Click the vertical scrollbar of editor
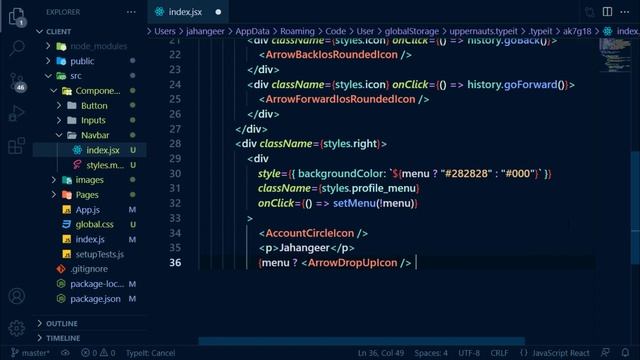640x360 pixels. click(635, 208)
